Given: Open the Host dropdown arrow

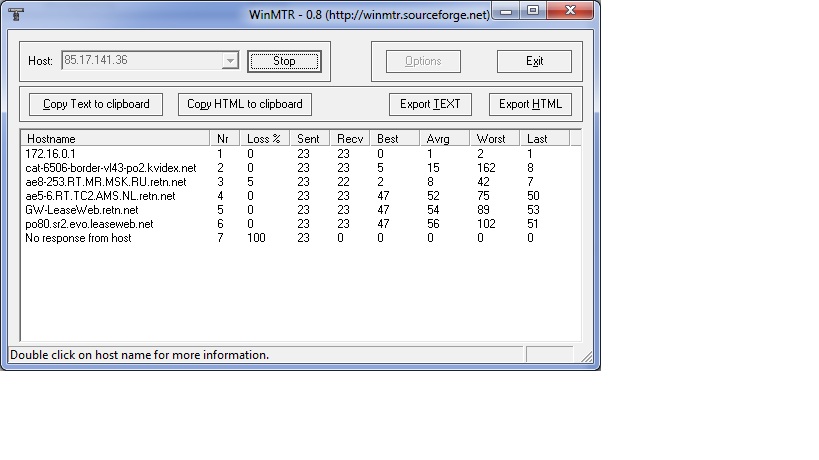Looking at the screenshot, I should point(230,61).
